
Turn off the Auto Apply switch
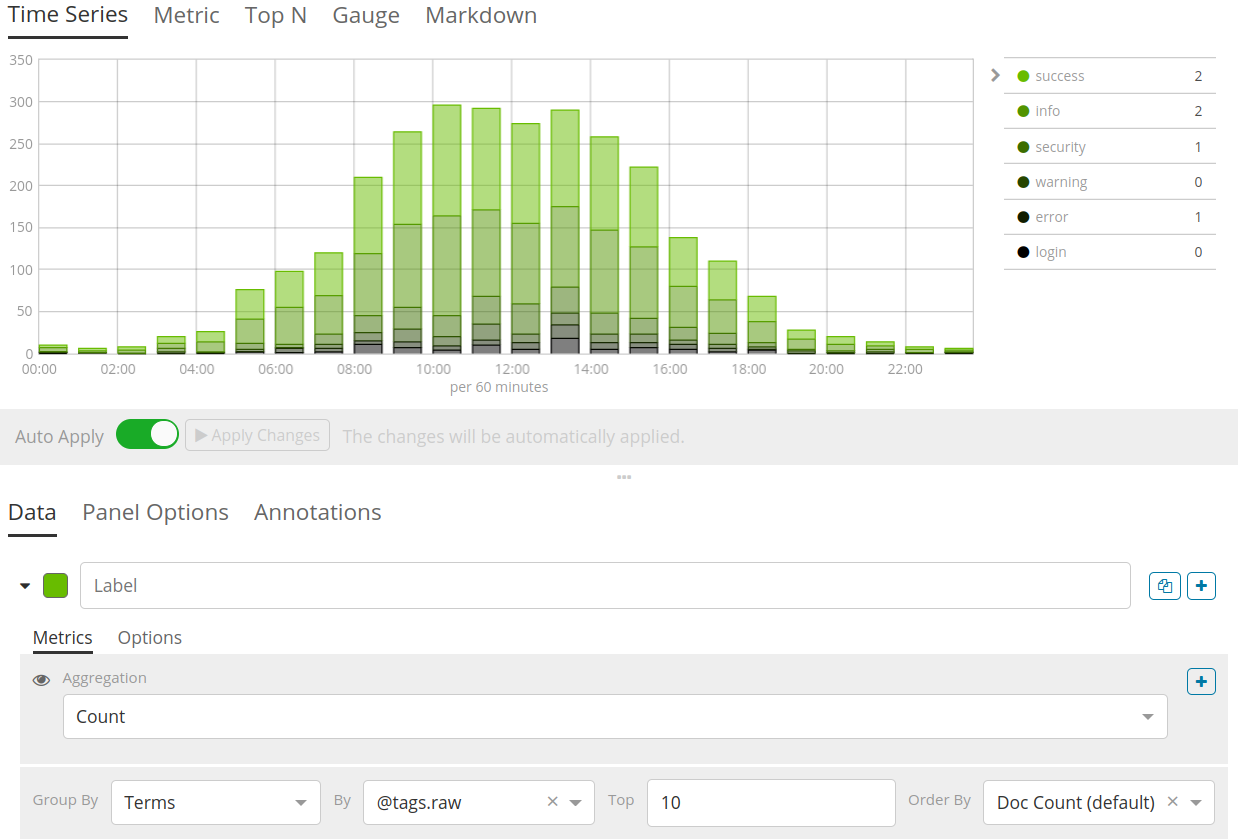pos(147,434)
